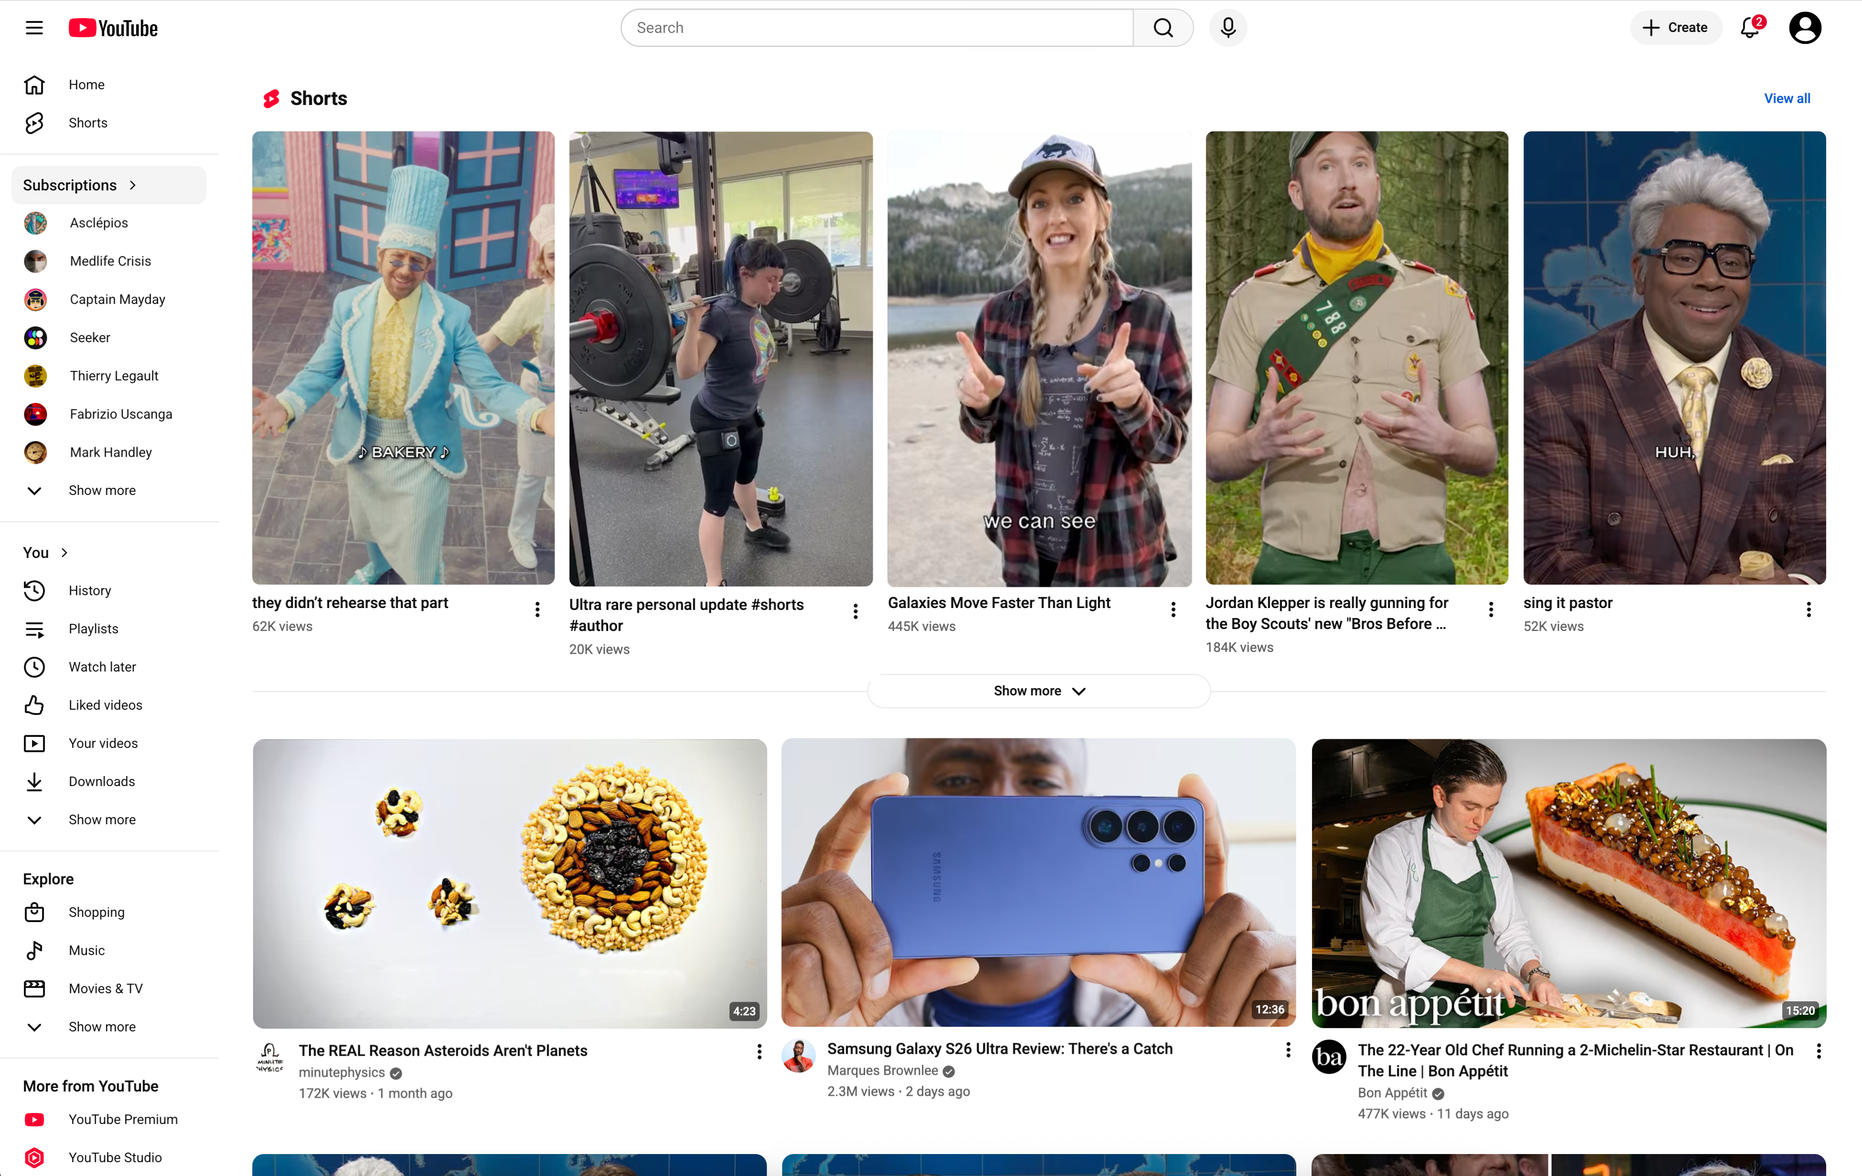Open options for 'Galaxies Move Faster Than Light'
1862x1176 pixels.
1173,610
